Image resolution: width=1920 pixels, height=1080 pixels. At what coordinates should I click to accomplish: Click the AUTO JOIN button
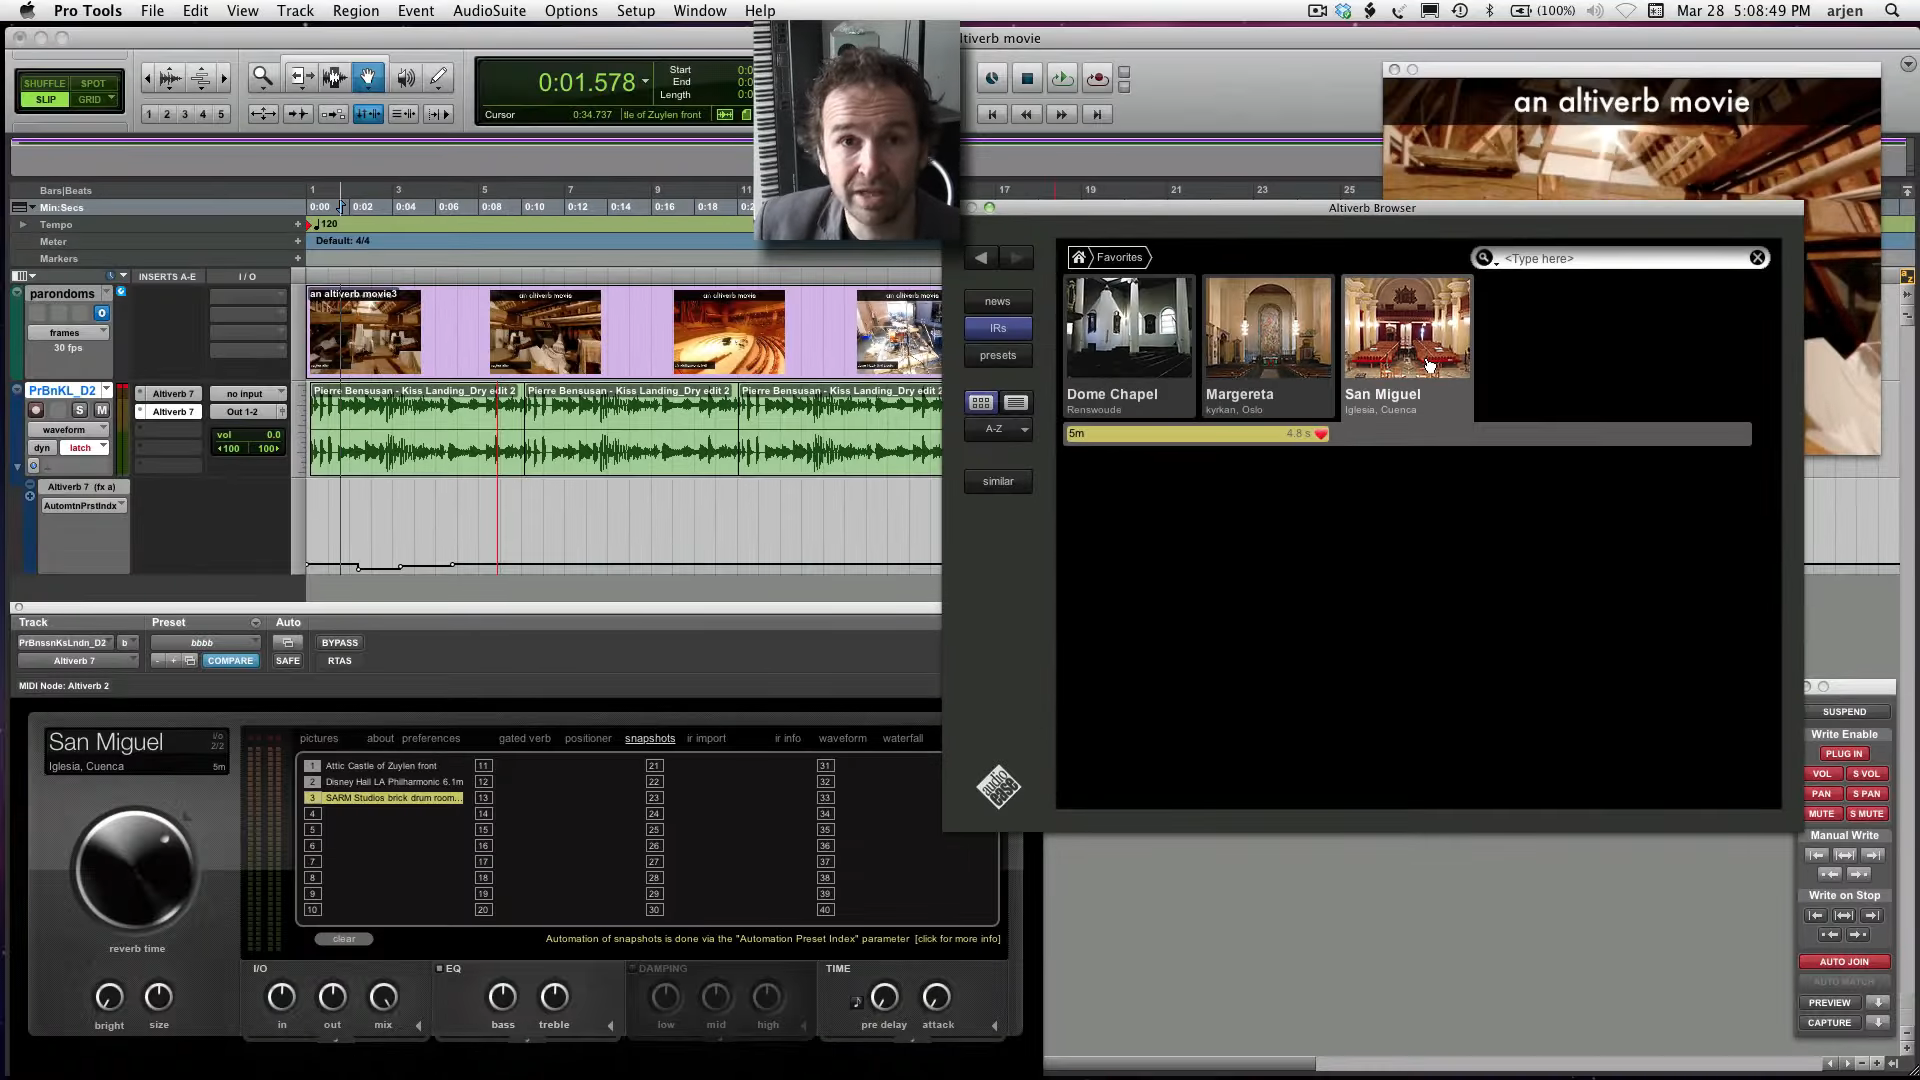coord(1844,961)
